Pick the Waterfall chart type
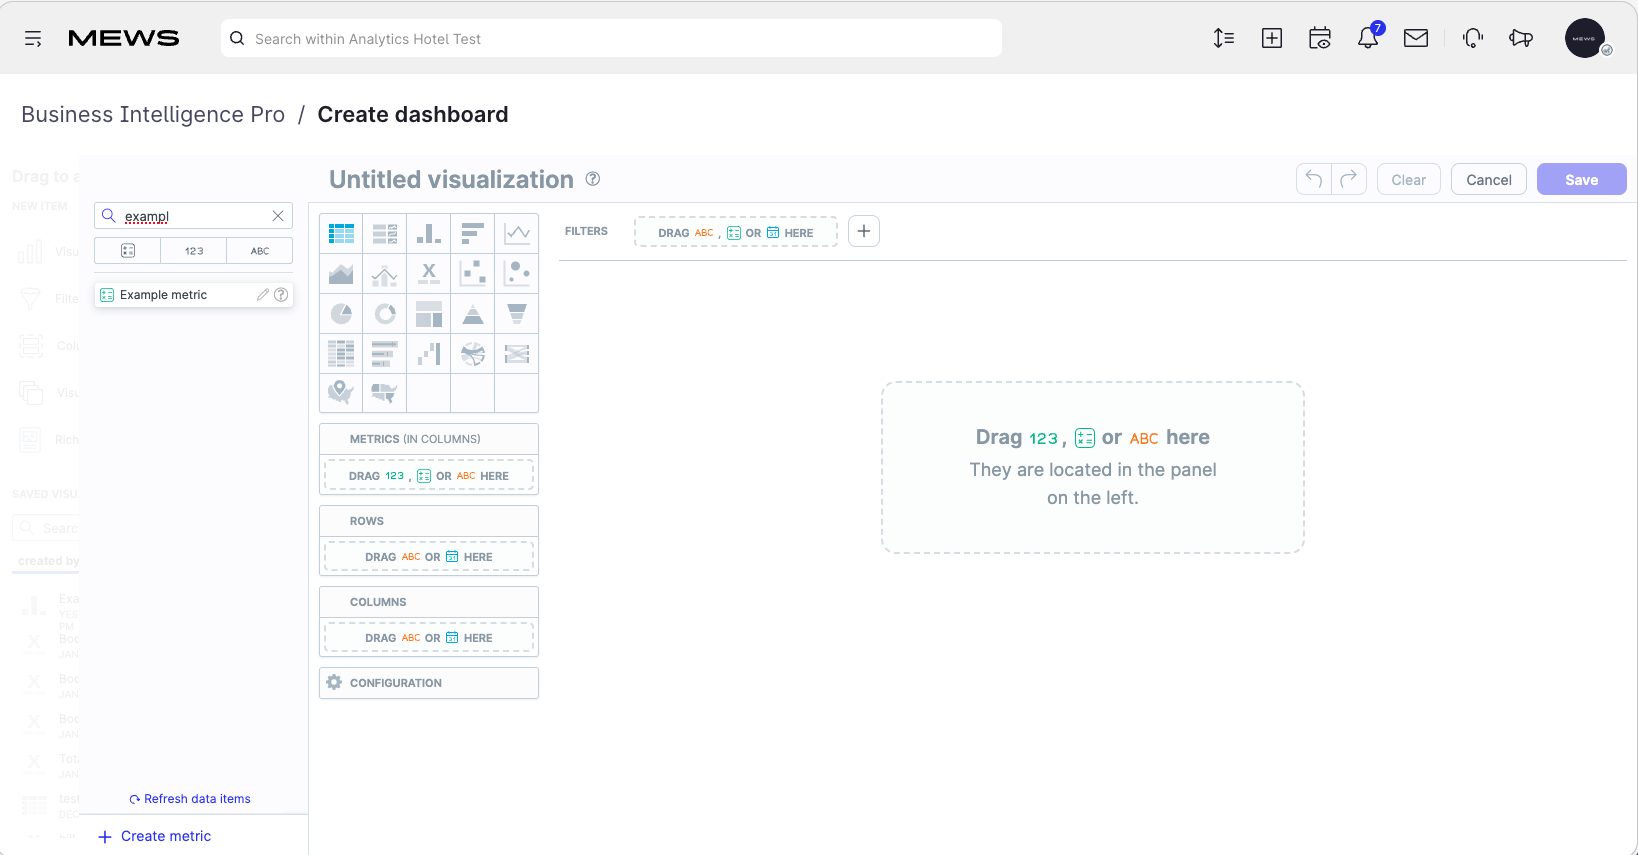 429,354
